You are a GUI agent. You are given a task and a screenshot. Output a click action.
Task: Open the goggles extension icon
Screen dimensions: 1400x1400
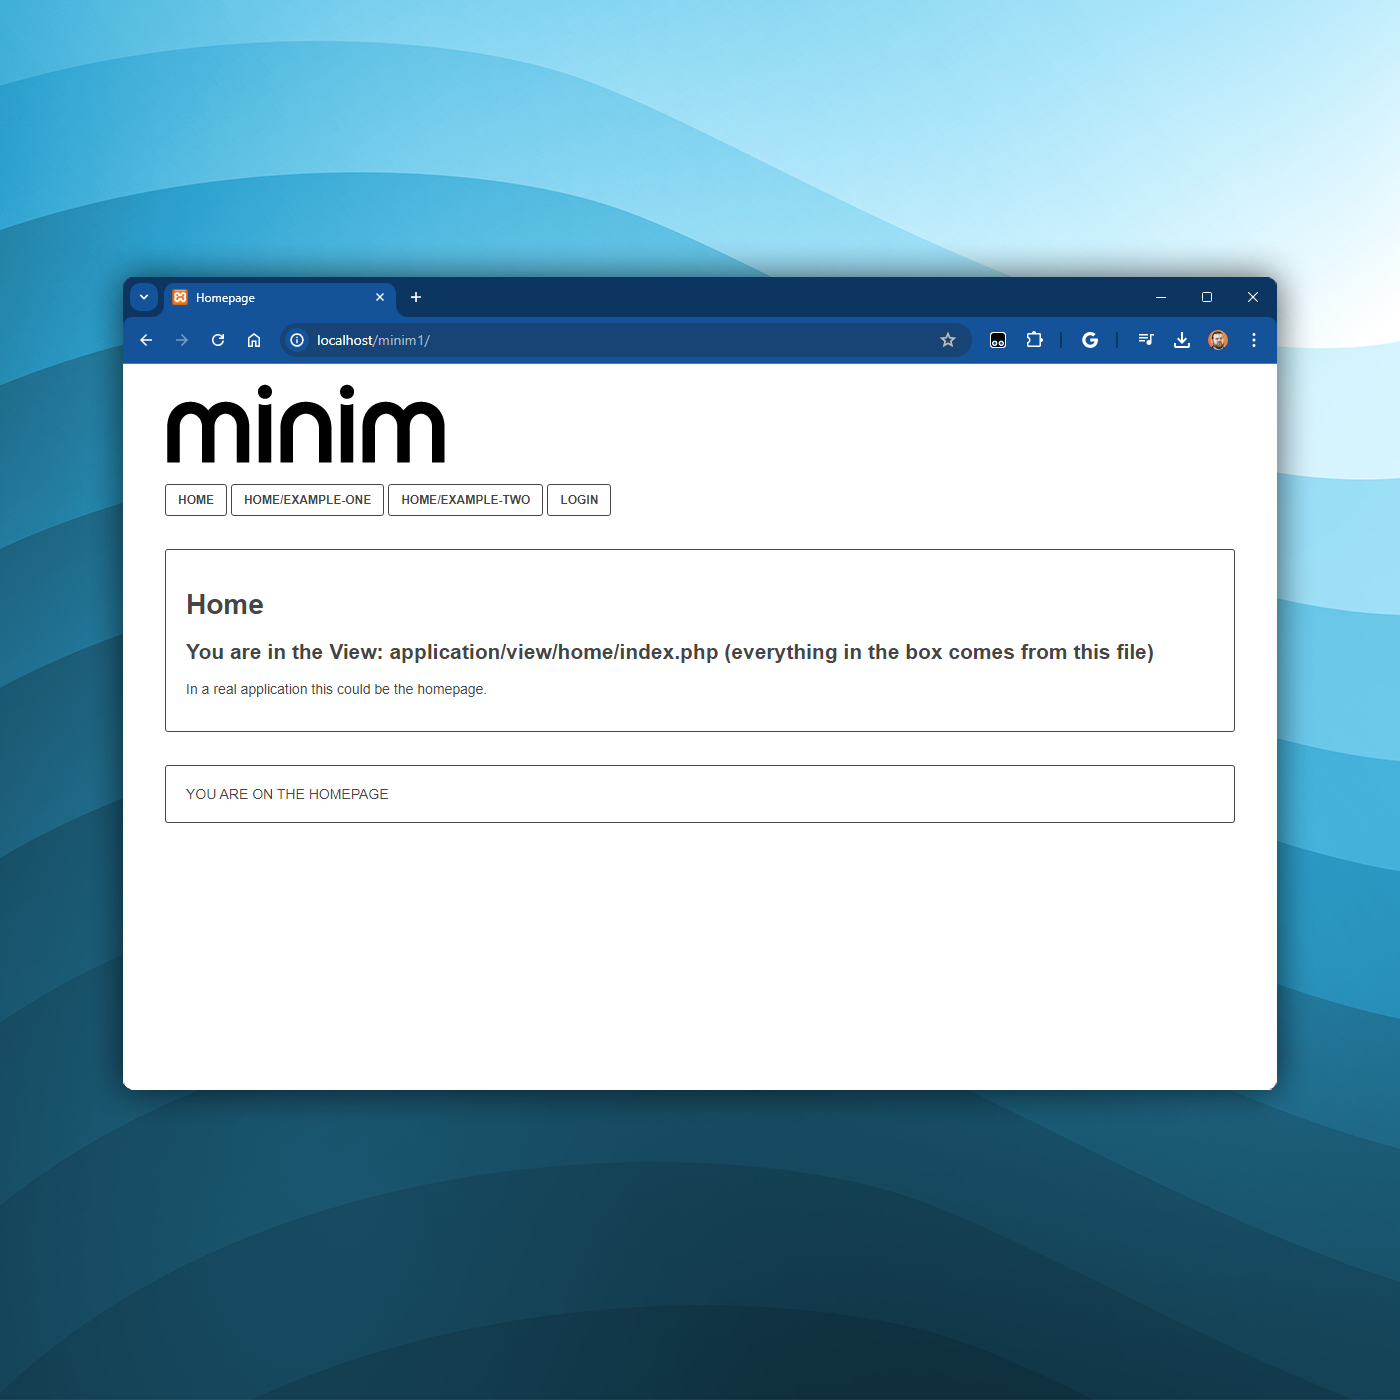click(998, 340)
